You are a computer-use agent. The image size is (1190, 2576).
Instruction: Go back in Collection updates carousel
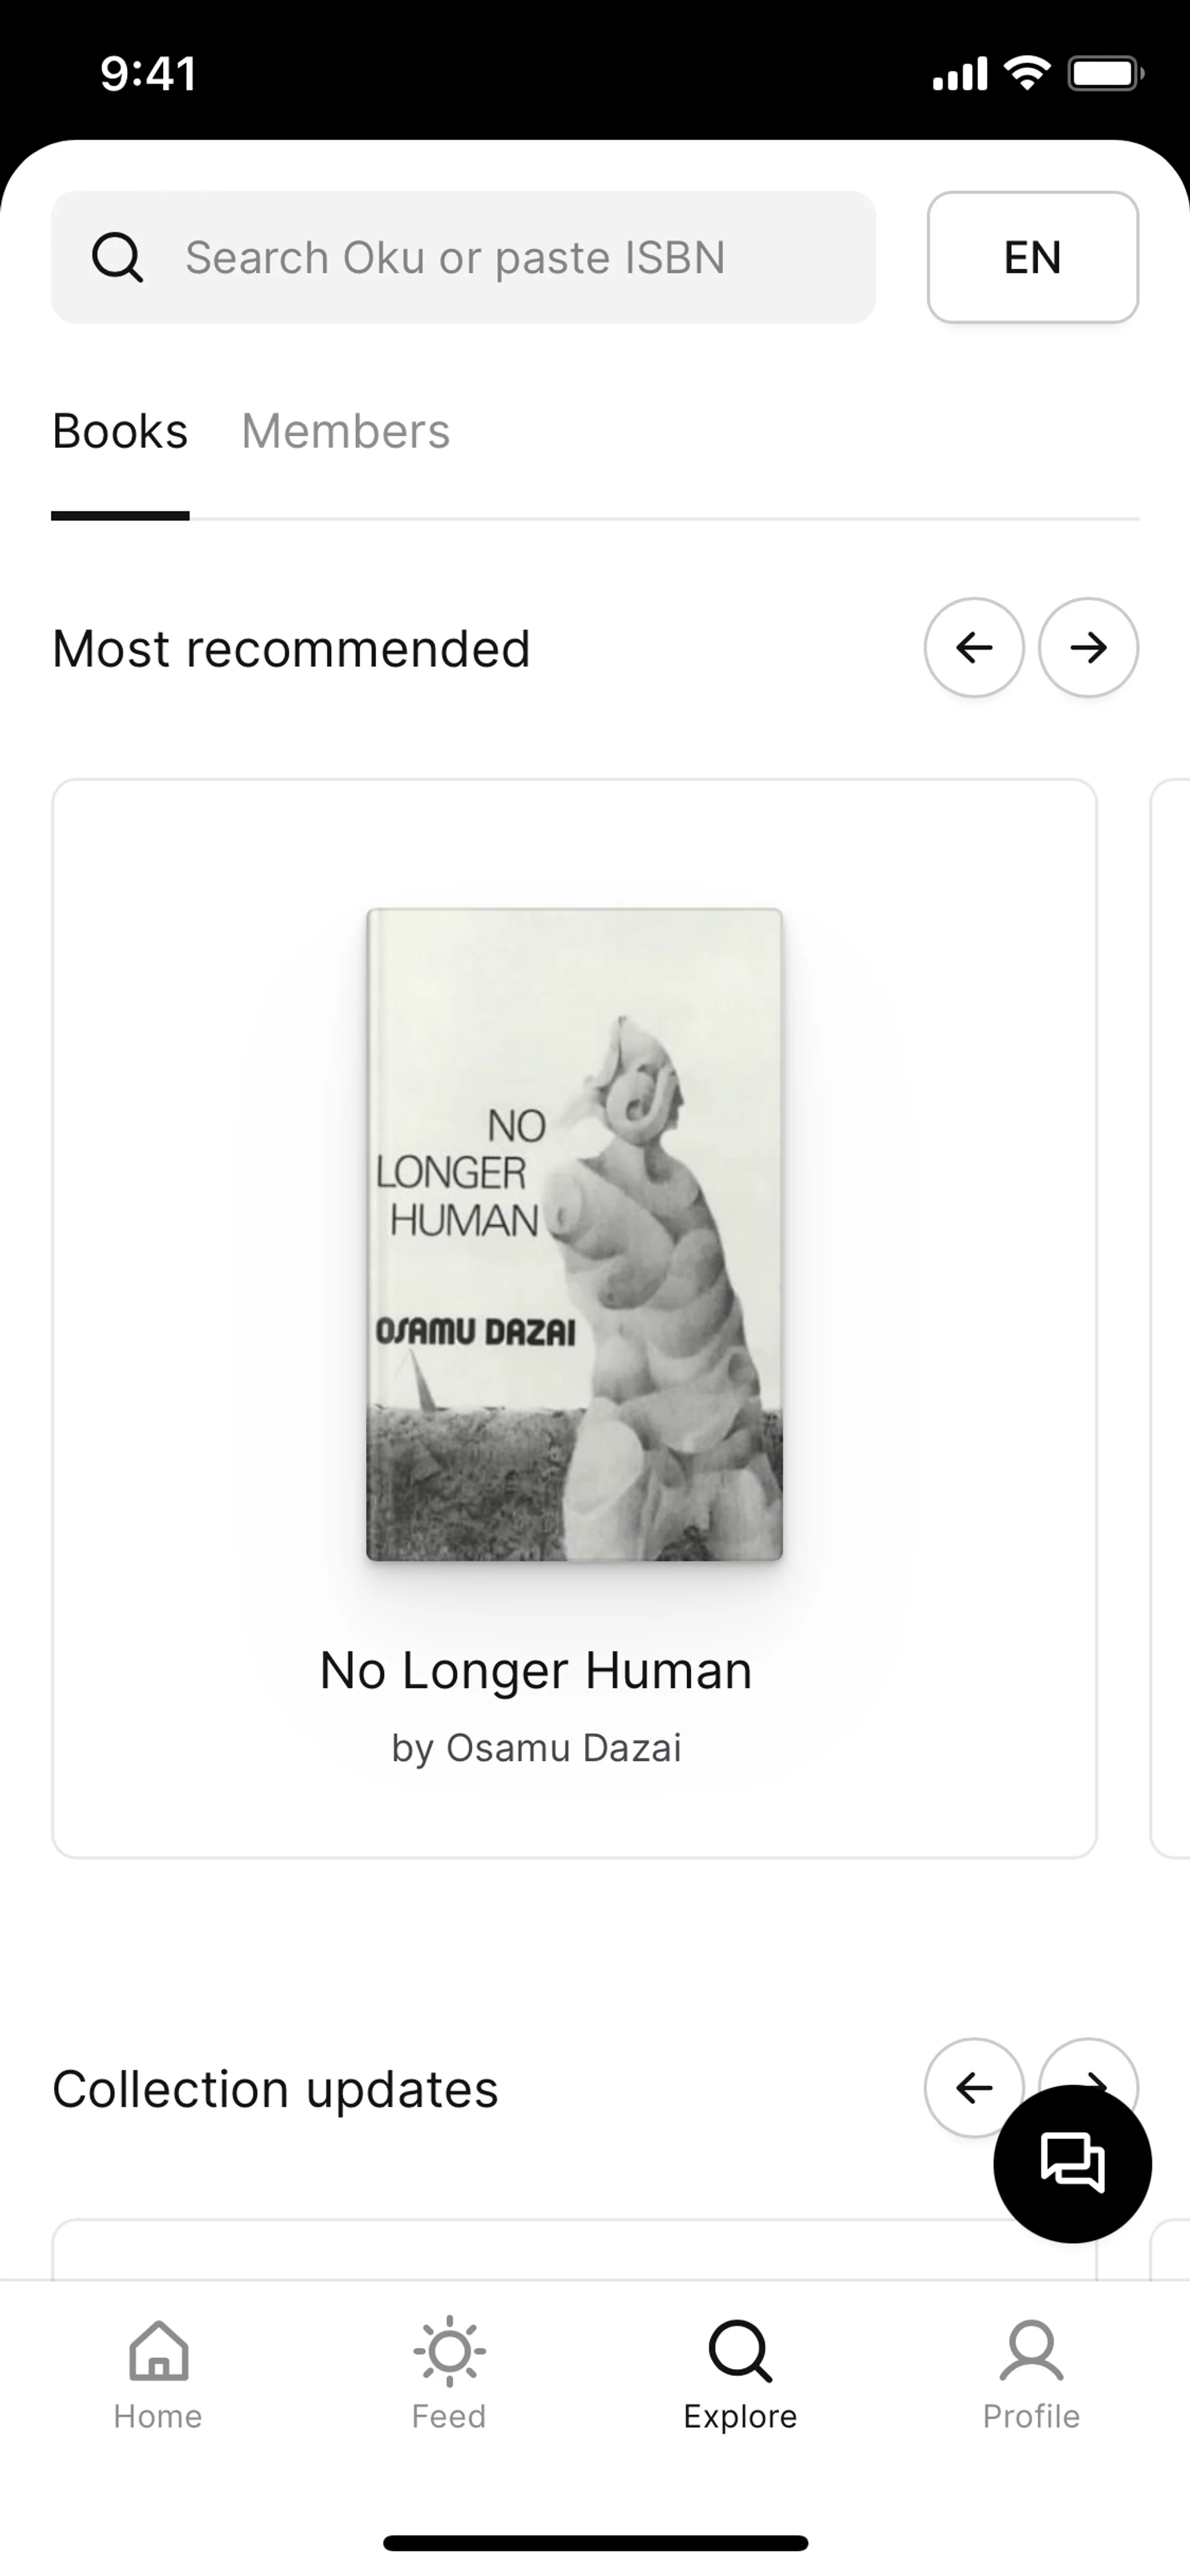click(x=974, y=2088)
